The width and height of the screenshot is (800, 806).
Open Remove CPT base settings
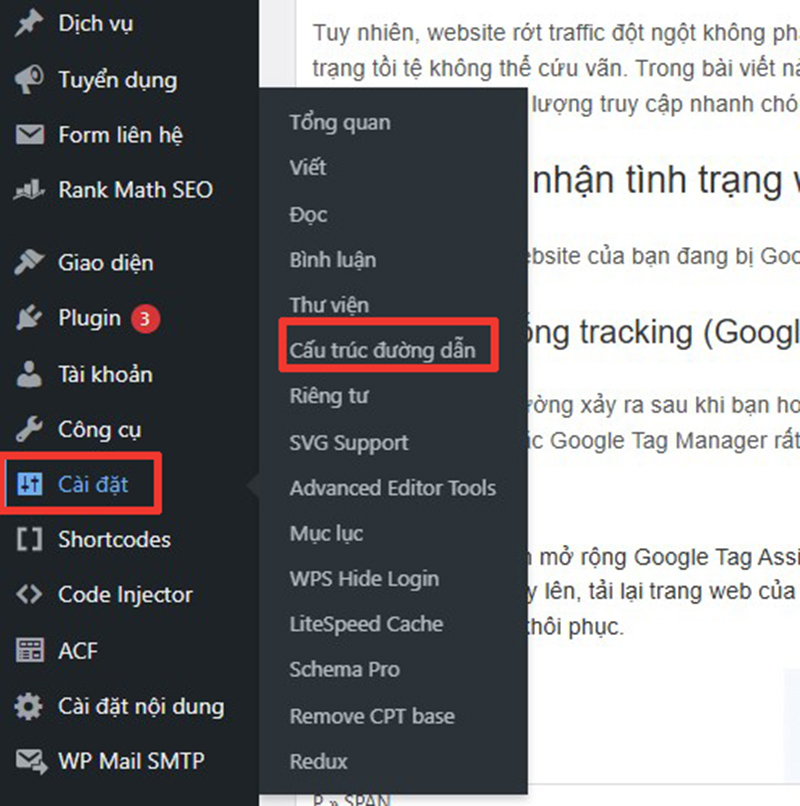click(x=372, y=716)
